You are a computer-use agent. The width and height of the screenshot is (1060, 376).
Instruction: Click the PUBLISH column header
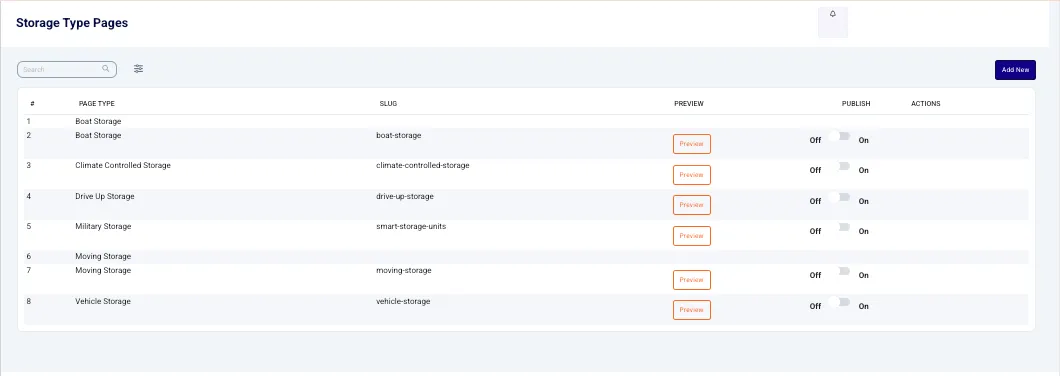coord(856,103)
